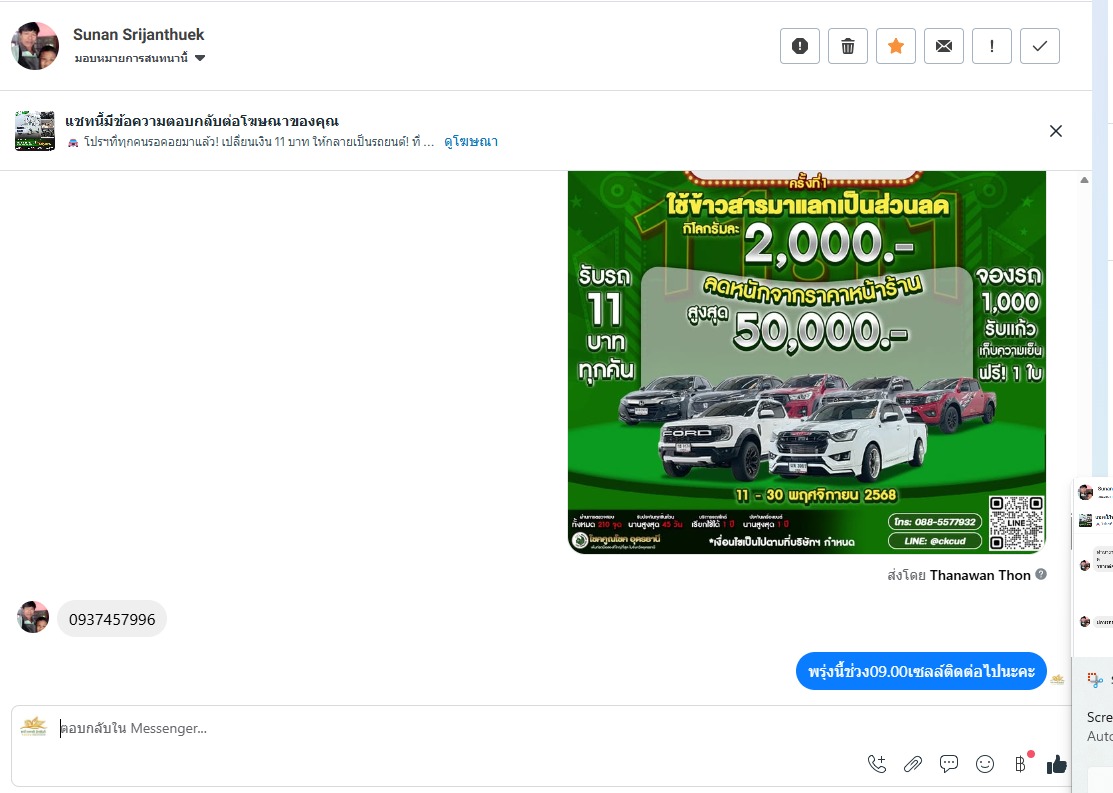
Task: Open the emoji picker
Action: [985, 764]
